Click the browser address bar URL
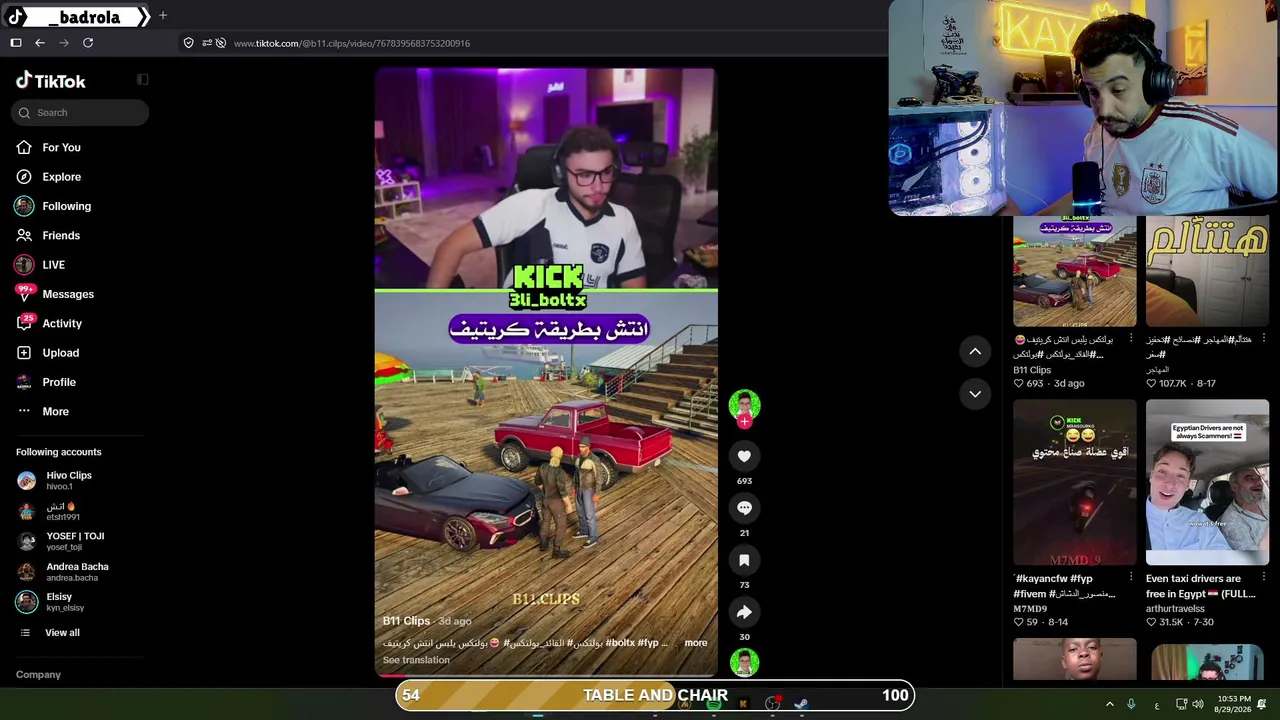Image resolution: width=1280 pixels, height=720 pixels. click(352, 43)
